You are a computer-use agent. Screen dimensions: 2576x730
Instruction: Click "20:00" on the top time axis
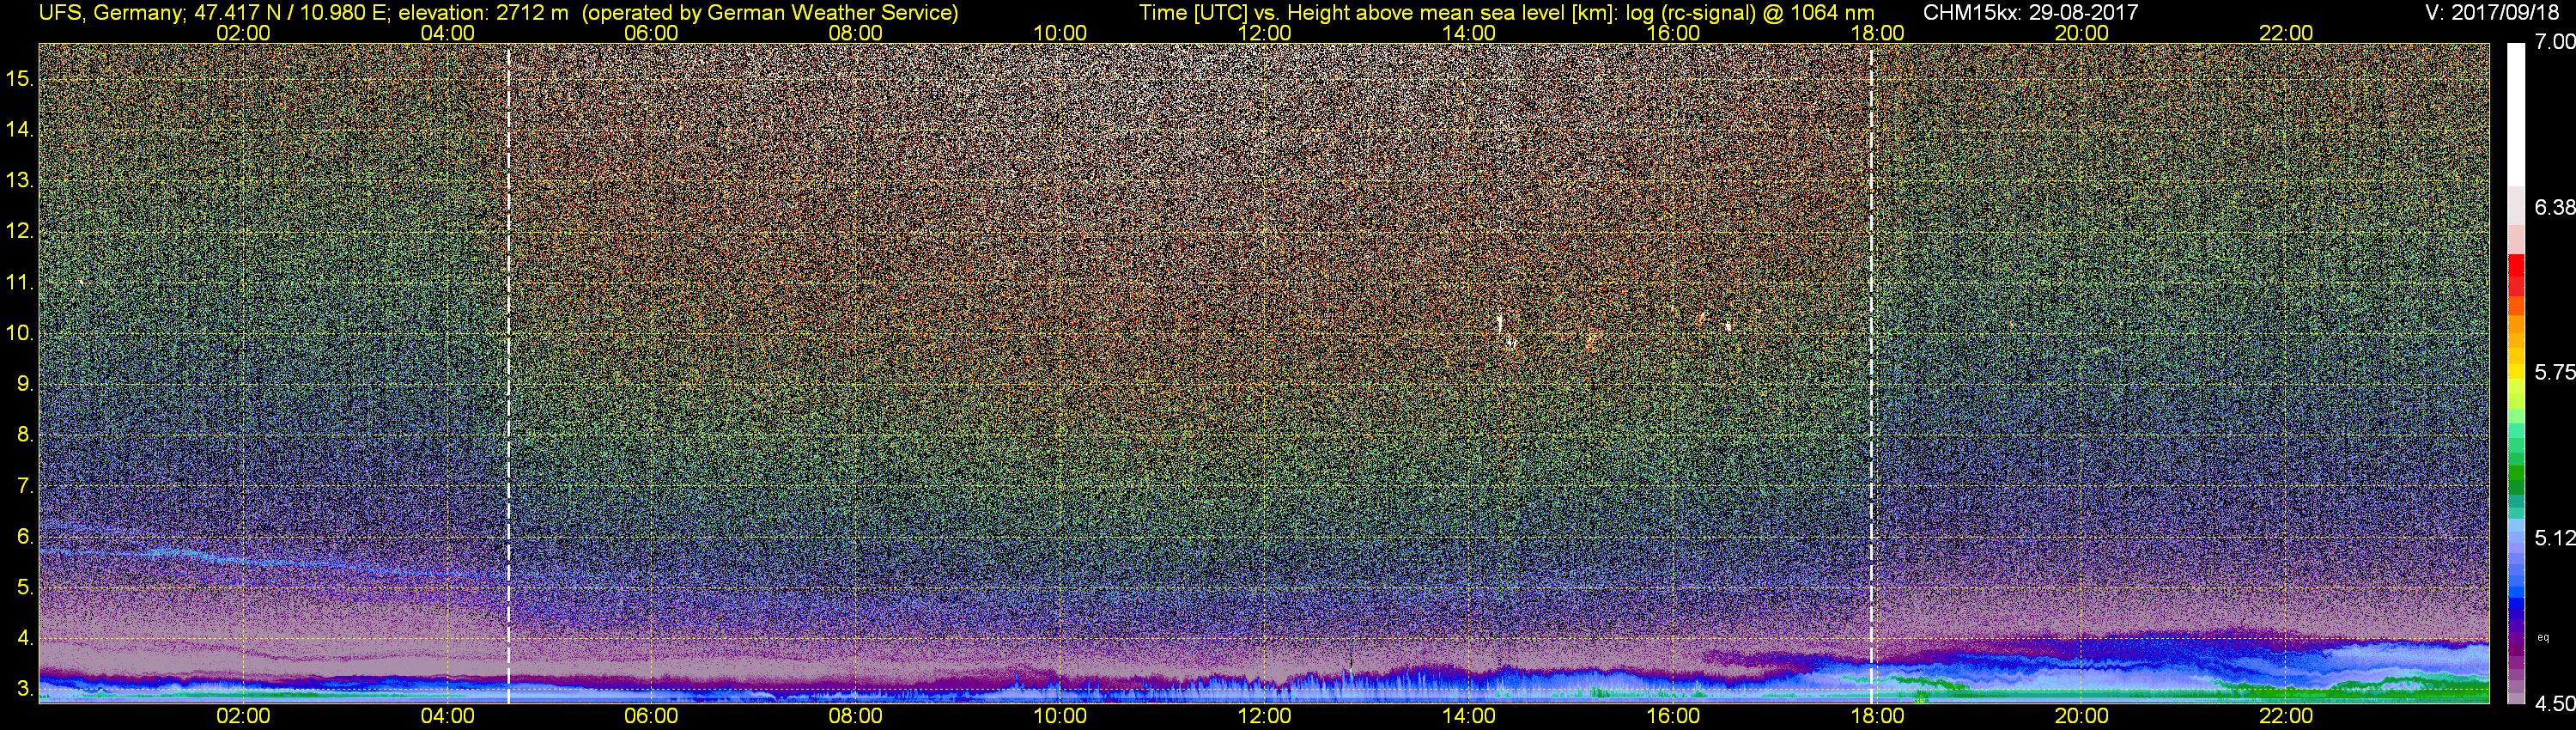tap(2082, 33)
